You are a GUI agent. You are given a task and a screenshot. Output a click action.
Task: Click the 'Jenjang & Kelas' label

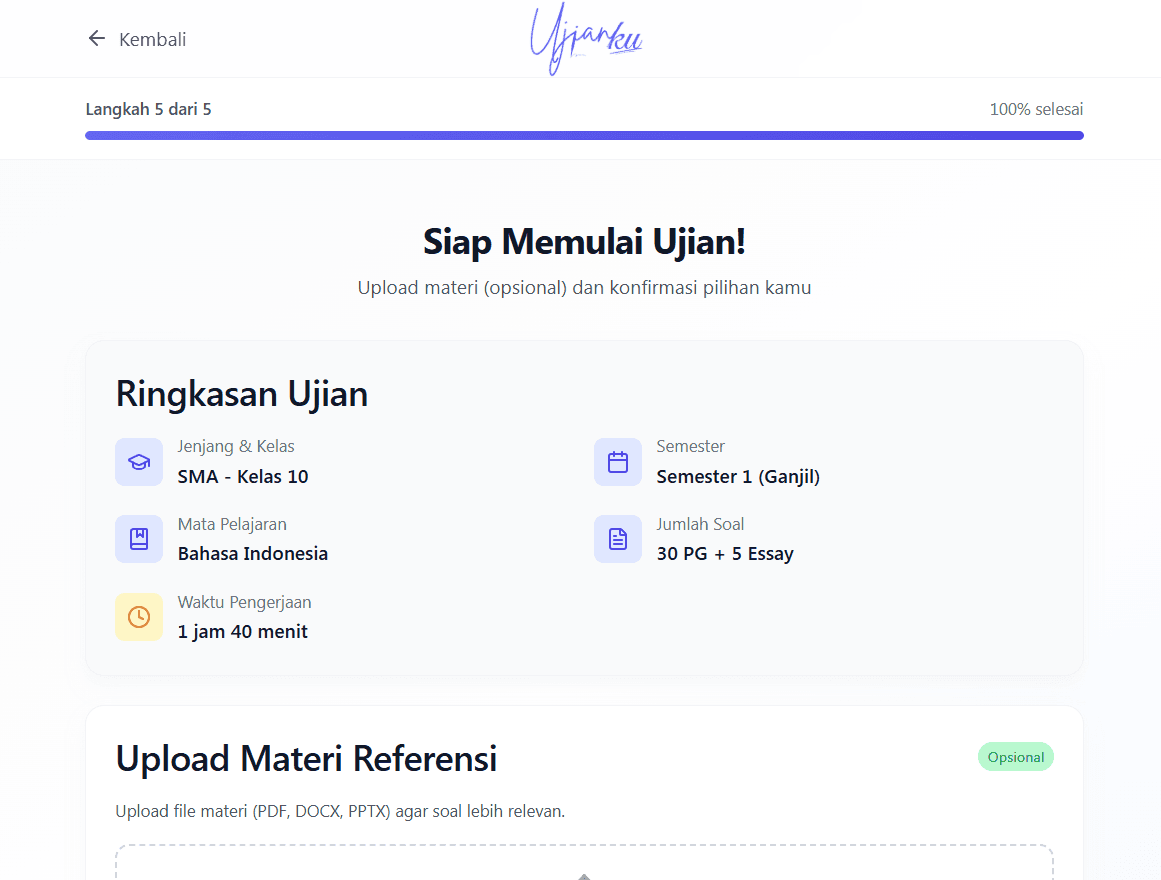[235, 446]
